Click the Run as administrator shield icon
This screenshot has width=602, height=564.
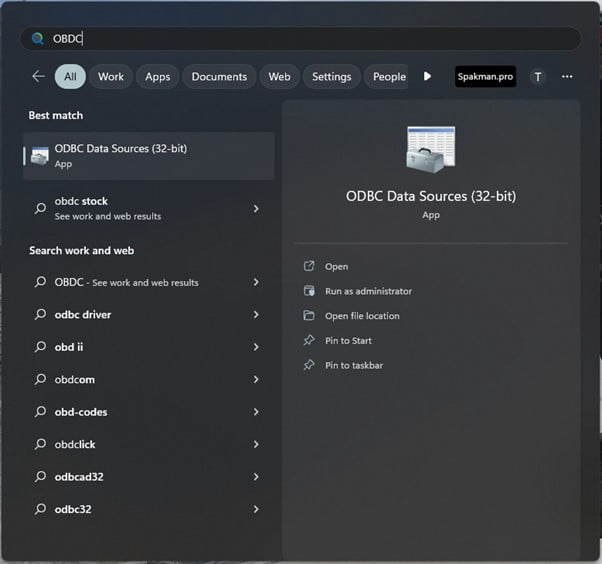(x=309, y=291)
